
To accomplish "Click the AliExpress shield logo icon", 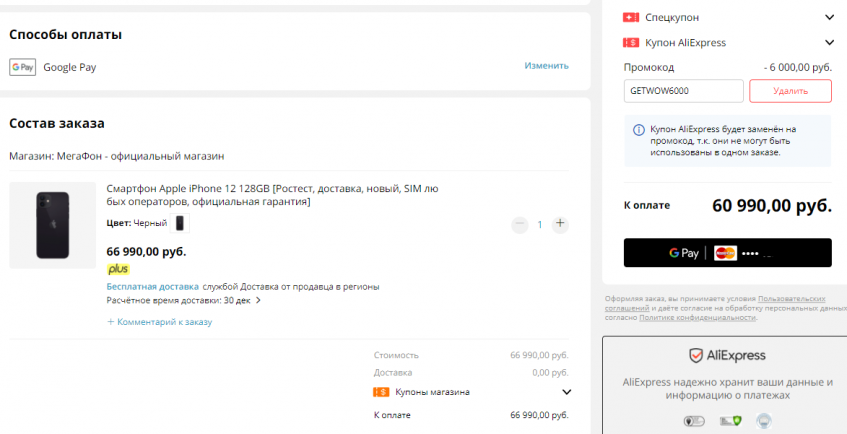I will 695,355.
